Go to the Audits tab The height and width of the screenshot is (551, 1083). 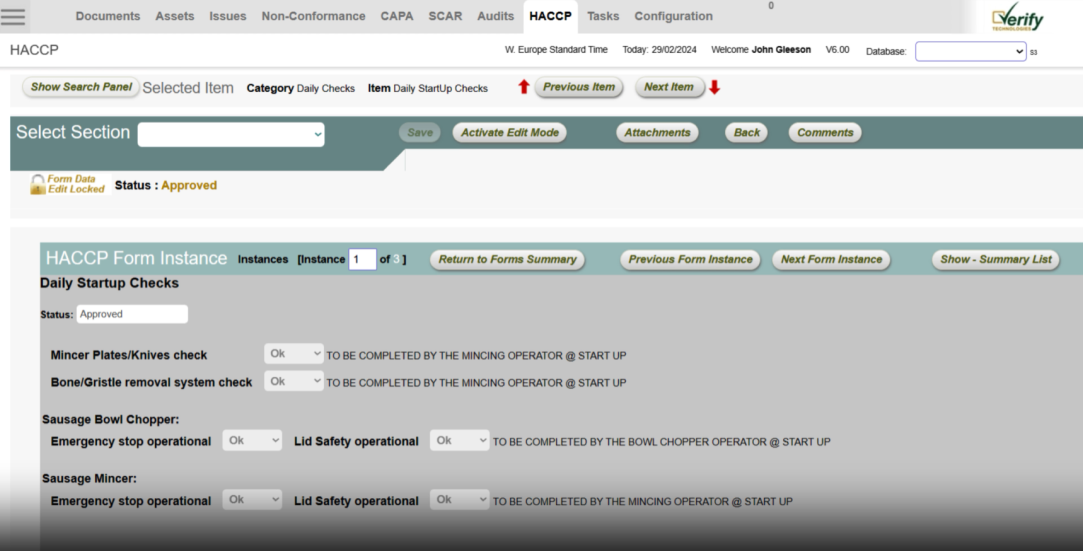495,16
